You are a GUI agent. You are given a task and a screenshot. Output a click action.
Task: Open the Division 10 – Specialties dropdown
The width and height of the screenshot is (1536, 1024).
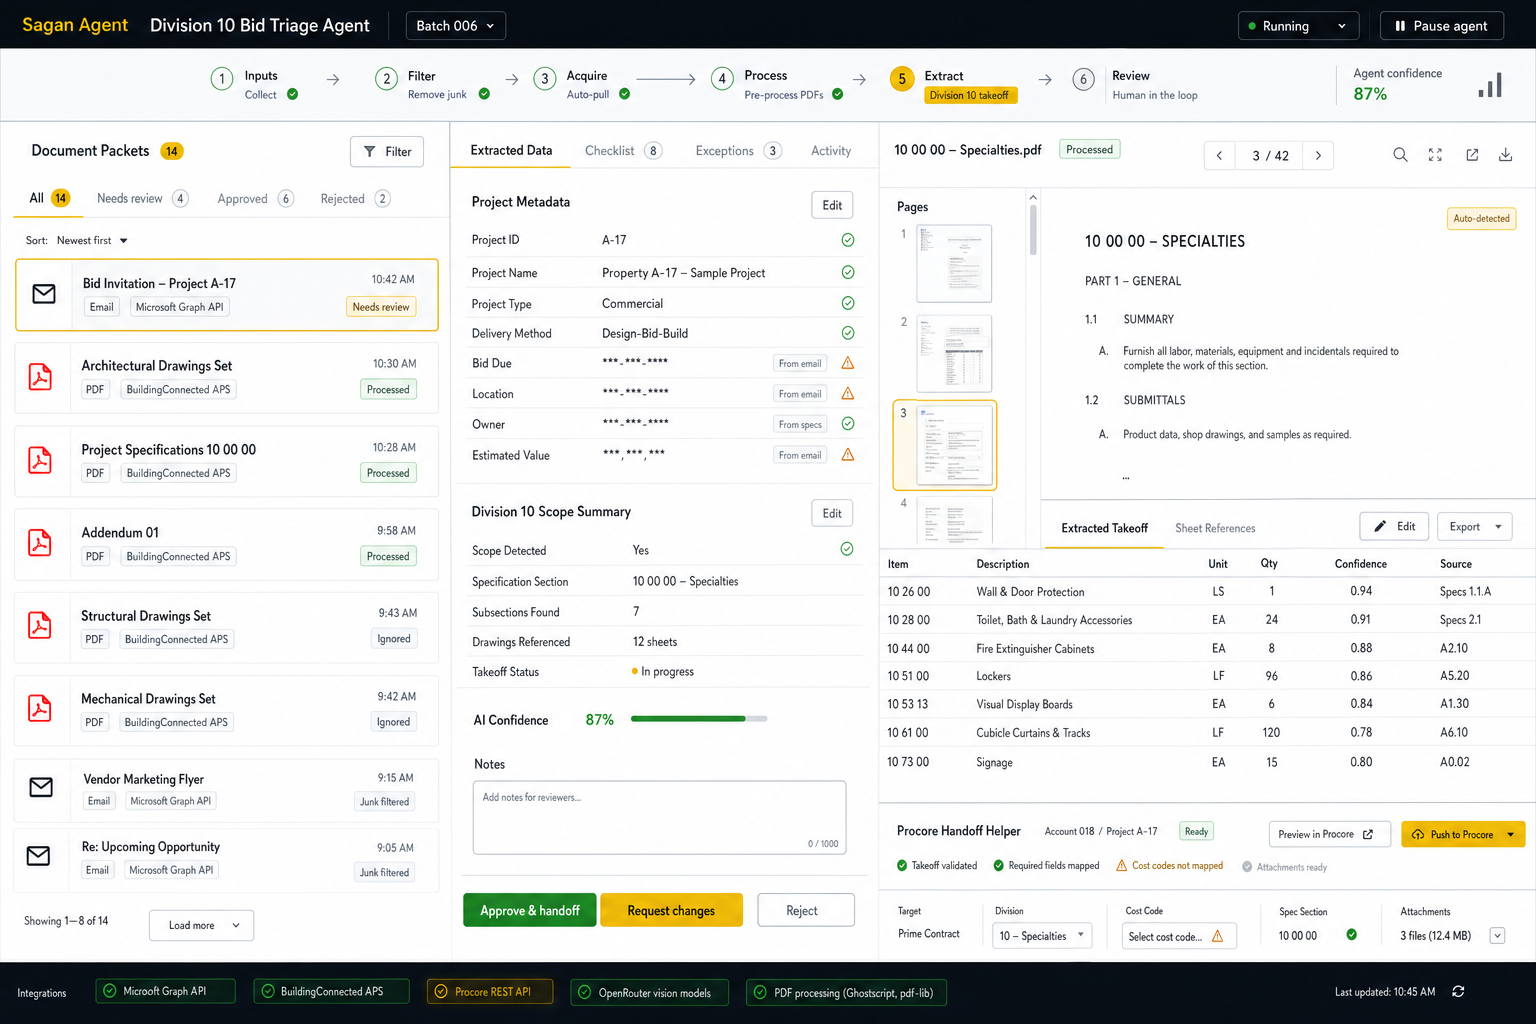pyautogui.click(x=1041, y=936)
